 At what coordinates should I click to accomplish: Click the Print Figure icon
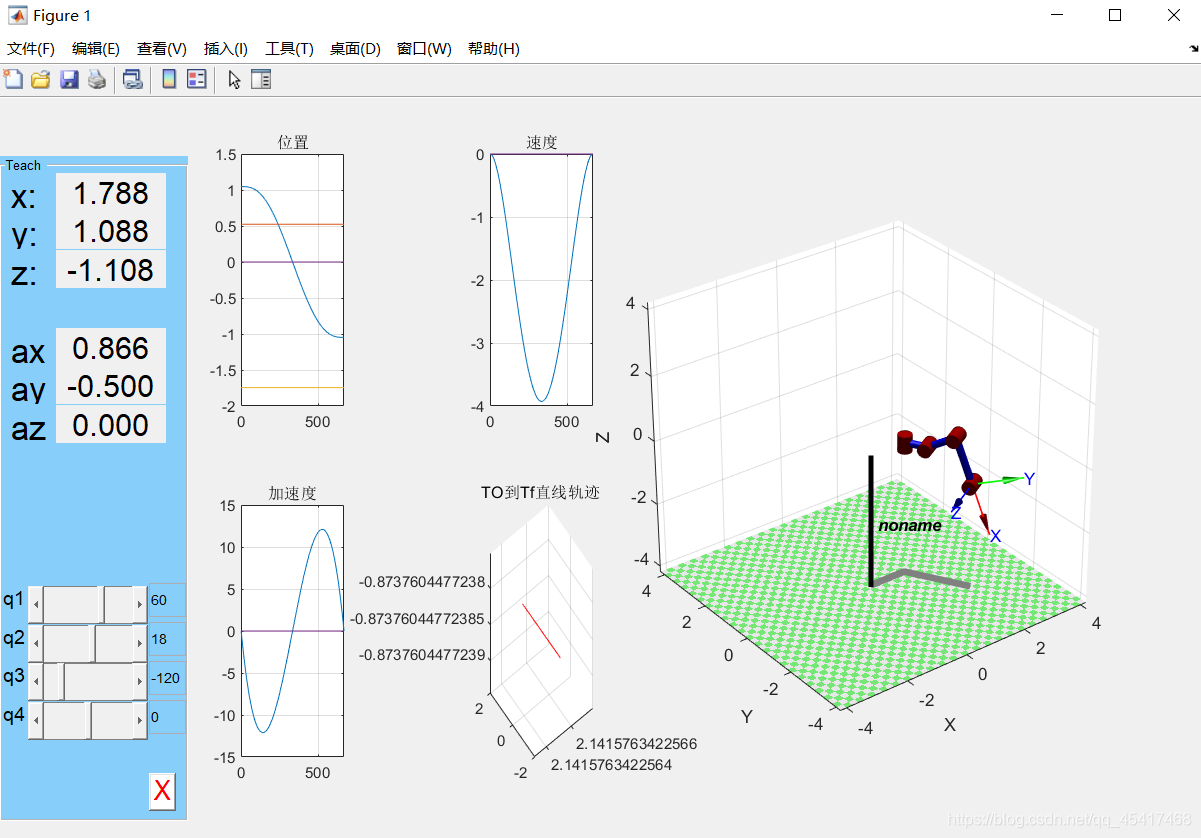point(96,80)
